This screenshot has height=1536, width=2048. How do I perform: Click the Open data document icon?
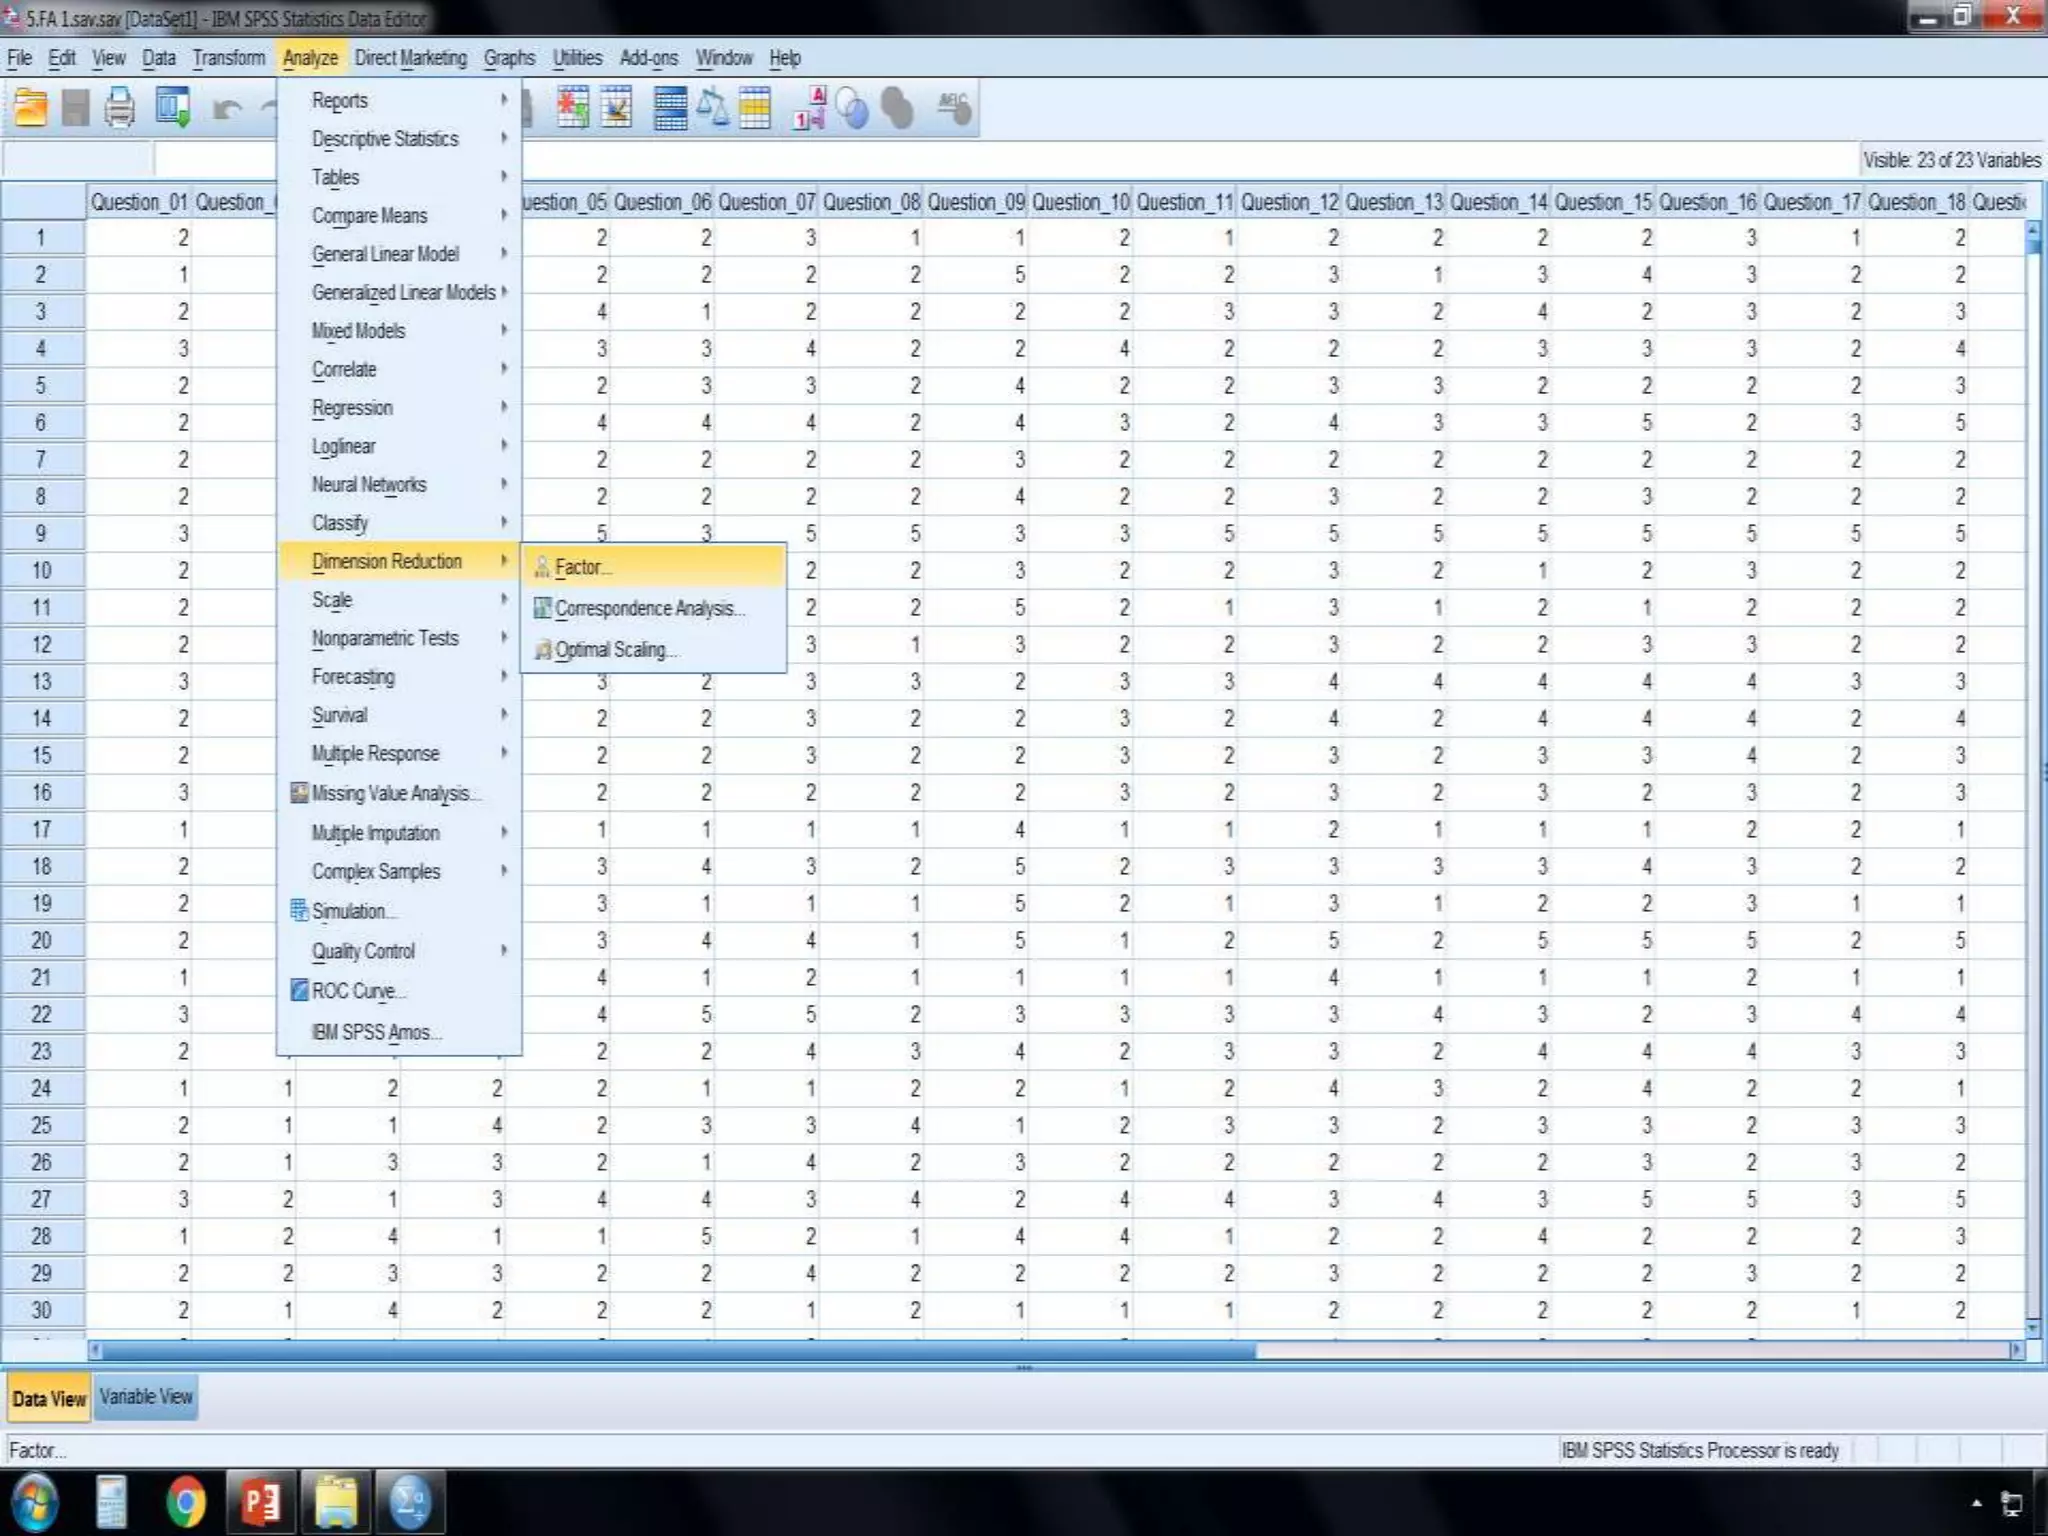[x=31, y=108]
